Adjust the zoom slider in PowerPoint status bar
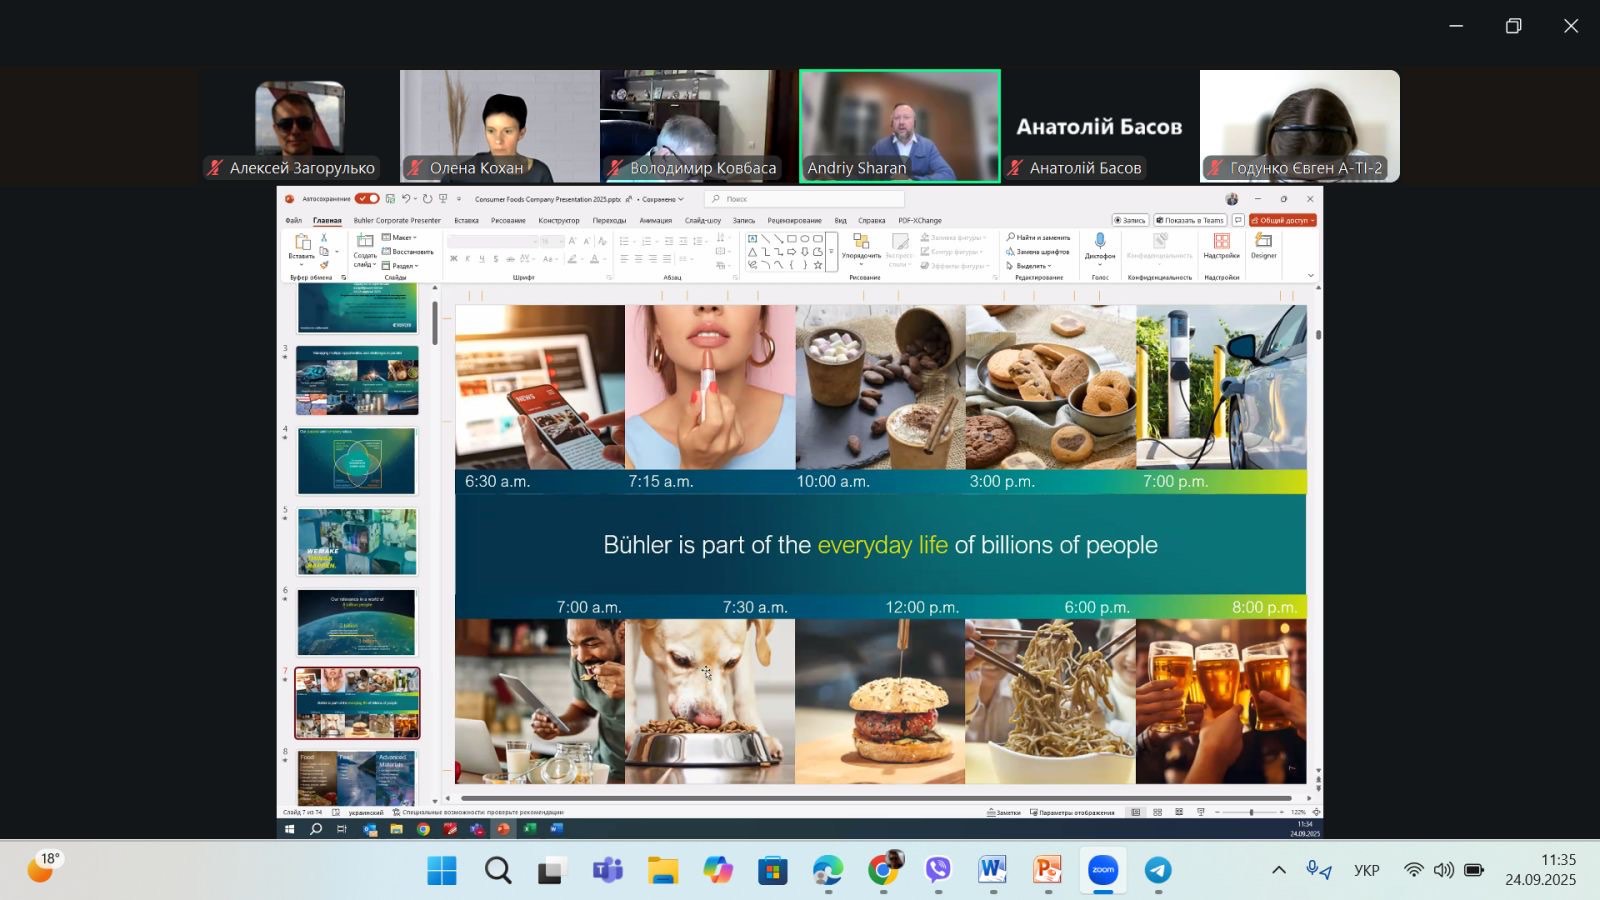The image size is (1600, 900). [x=1252, y=812]
